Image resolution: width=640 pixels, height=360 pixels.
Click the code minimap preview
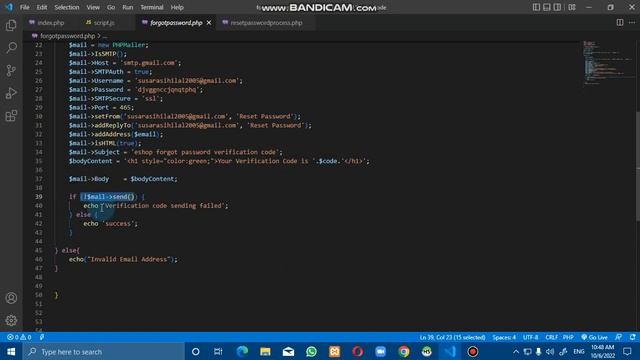coord(607,62)
